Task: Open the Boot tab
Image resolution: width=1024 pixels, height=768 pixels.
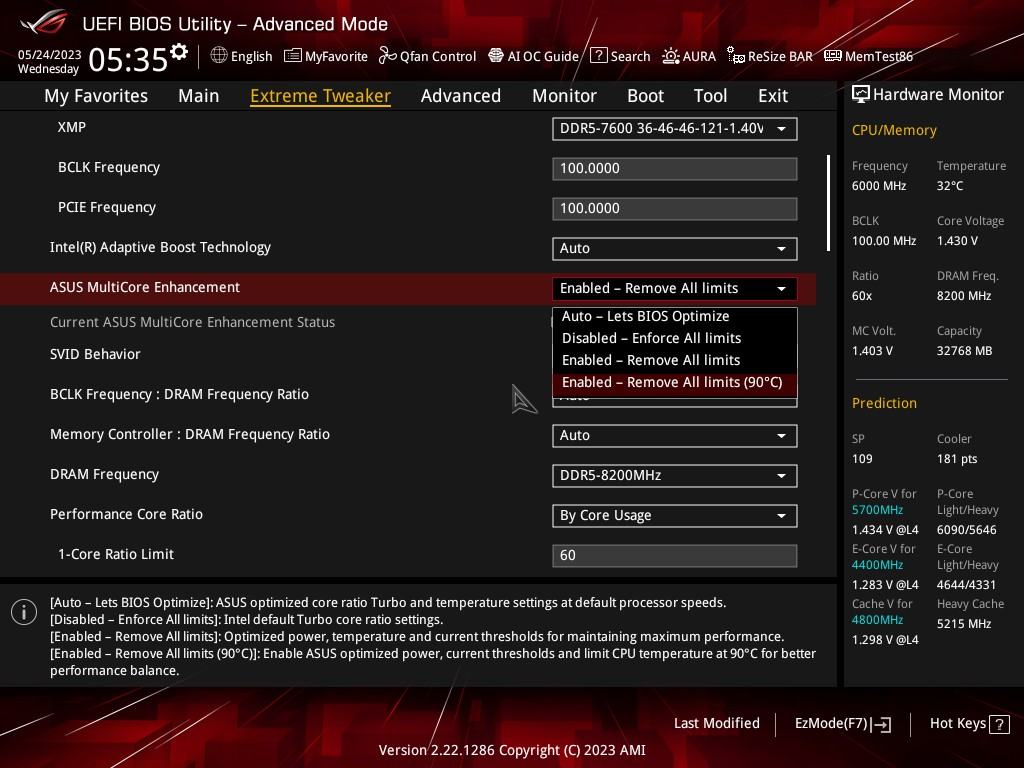Action: pyautogui.click(x=645, y=96)
